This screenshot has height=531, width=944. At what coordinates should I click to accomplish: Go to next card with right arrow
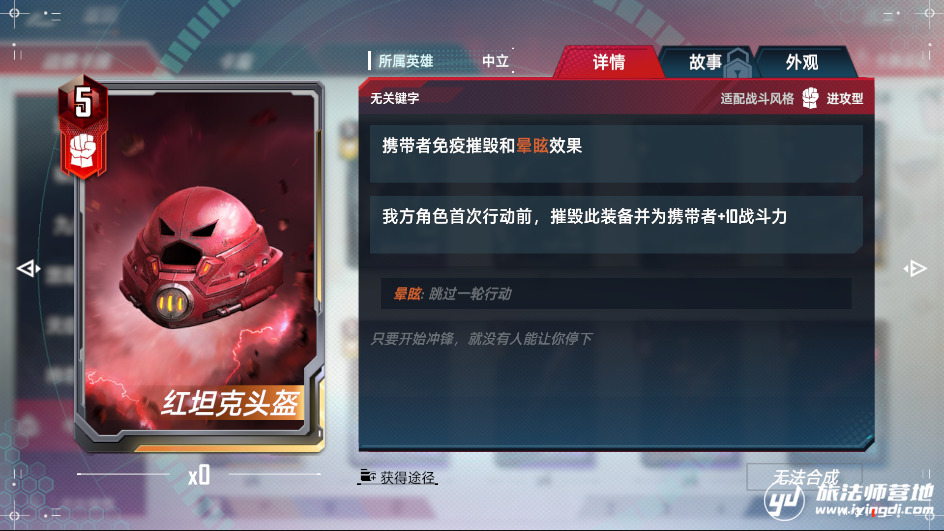[915, 269]
